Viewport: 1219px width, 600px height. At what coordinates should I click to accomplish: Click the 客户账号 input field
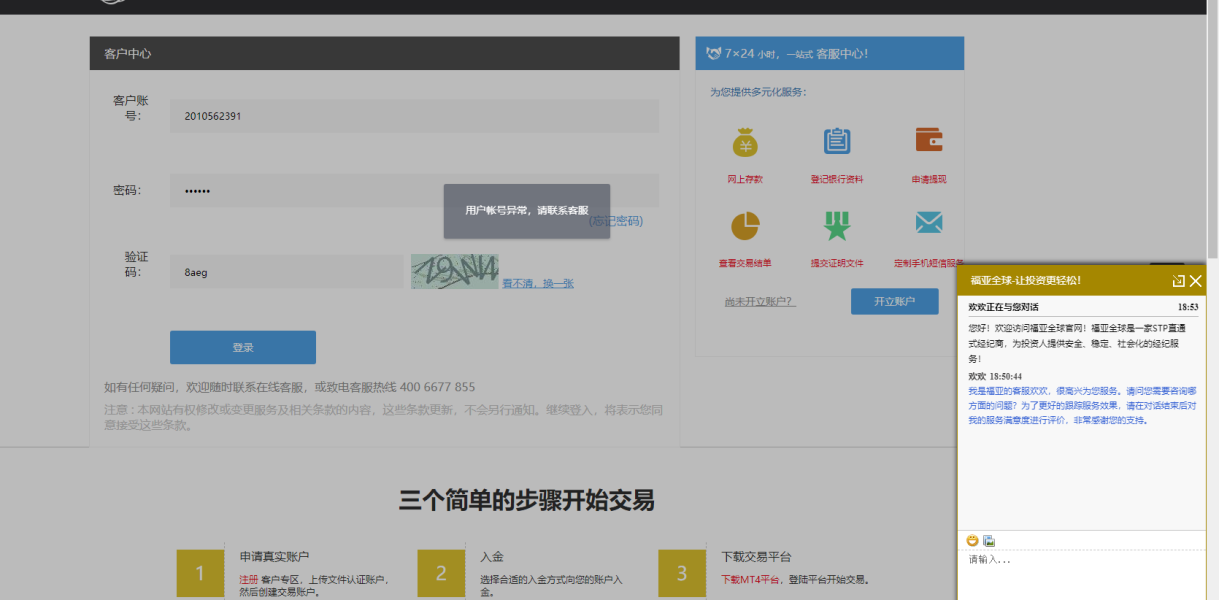414,116
